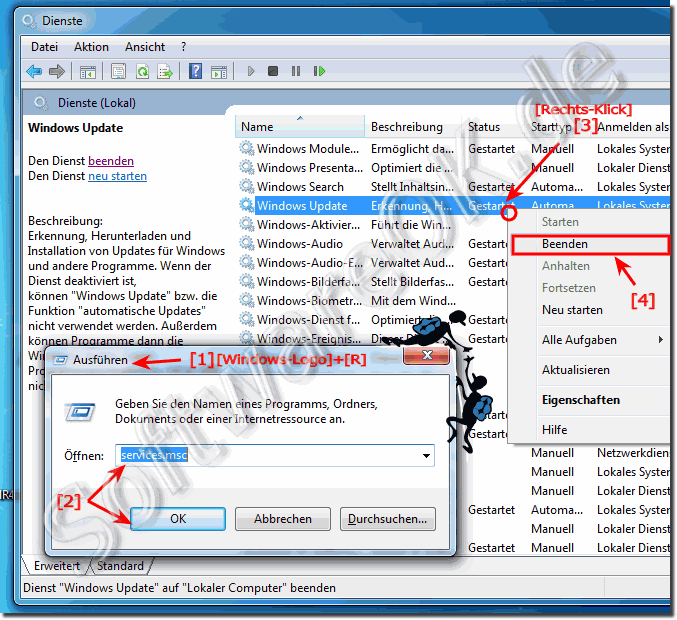The width and height of the screenshot is (677, 620).
Task: Click the Netzwerkdien... logon cell
Action: coord(633,453)
